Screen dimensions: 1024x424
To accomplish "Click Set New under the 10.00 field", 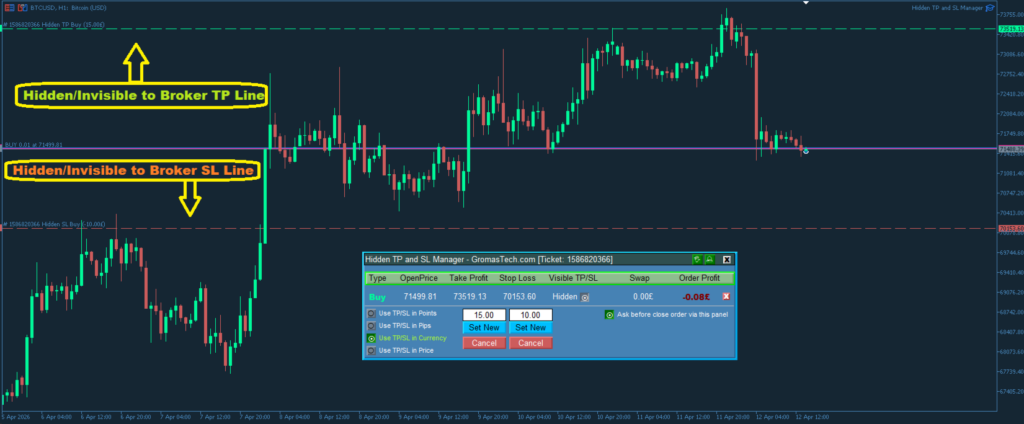I will click(x=531, y=327).
